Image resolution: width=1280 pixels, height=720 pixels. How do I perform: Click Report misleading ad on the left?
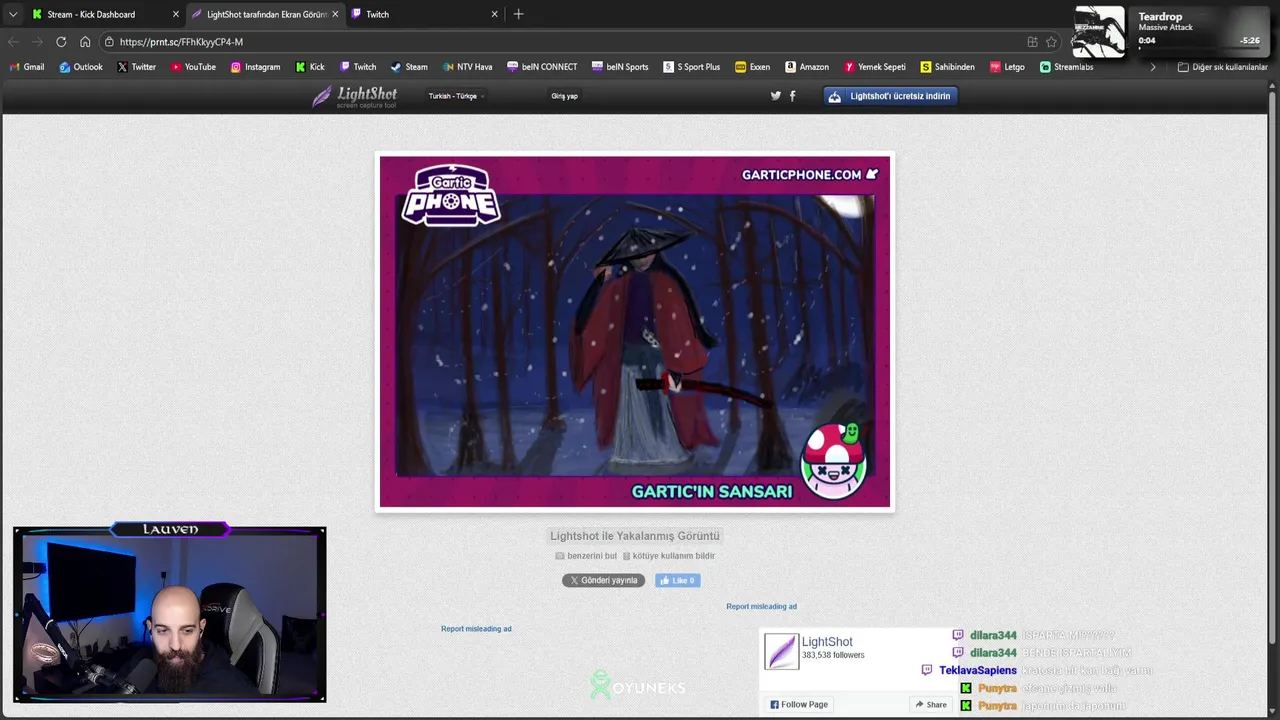(476, 629)
